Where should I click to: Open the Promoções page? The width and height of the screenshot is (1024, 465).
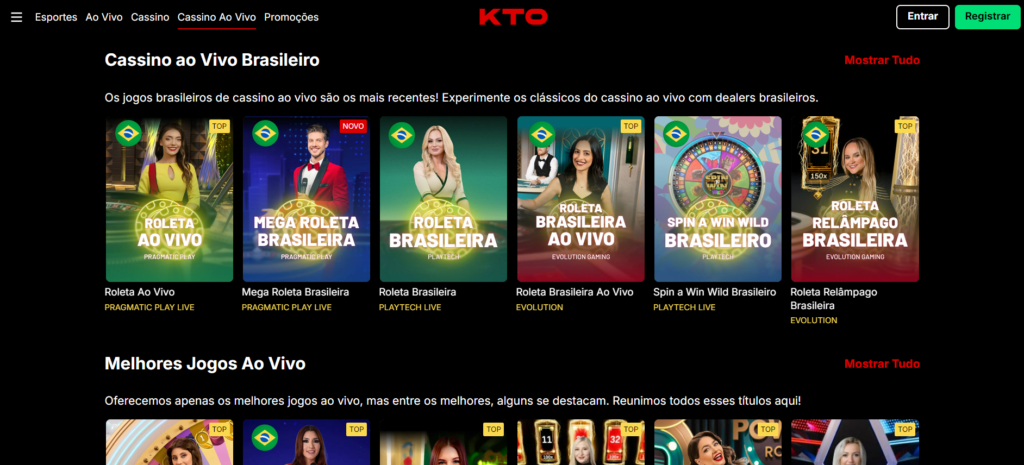tap(291, 17)
